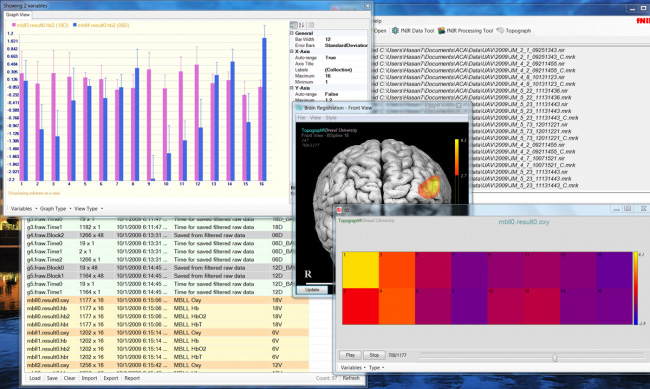Open the Graph Type dropdown
The height and width of the screenshot is (389, 650).
click(x=55, y=209)
